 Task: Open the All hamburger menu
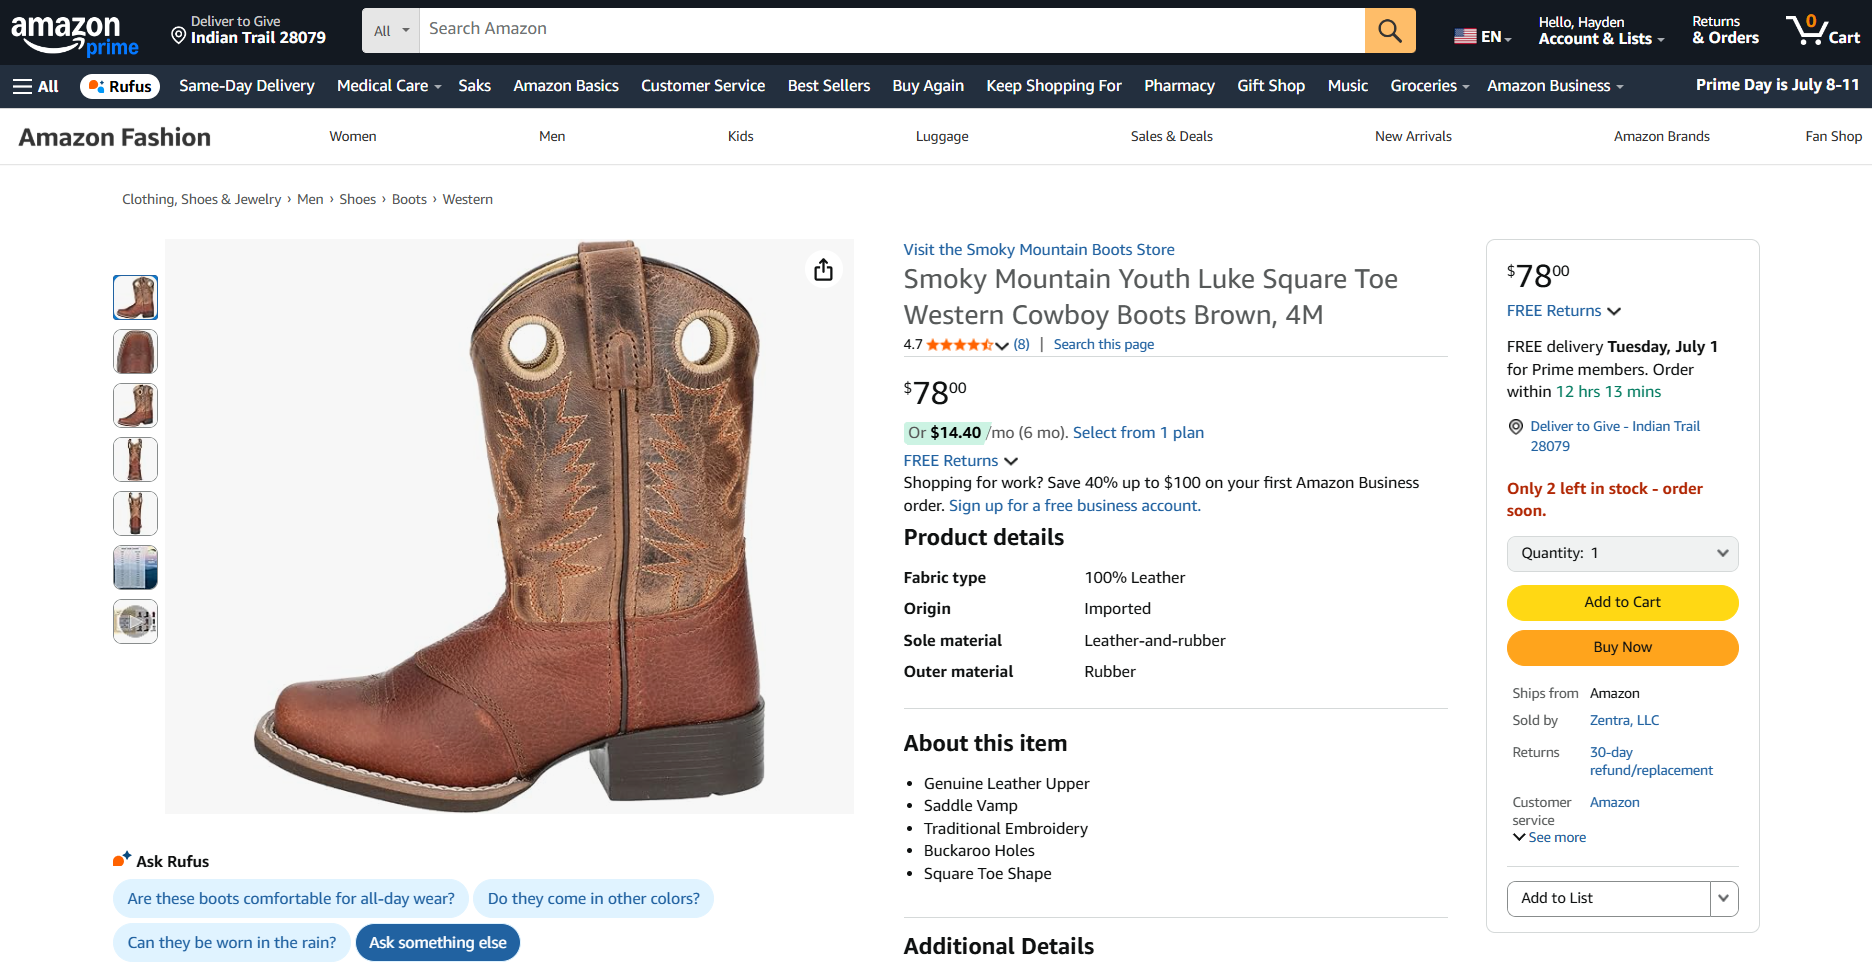tap(36, 86)
